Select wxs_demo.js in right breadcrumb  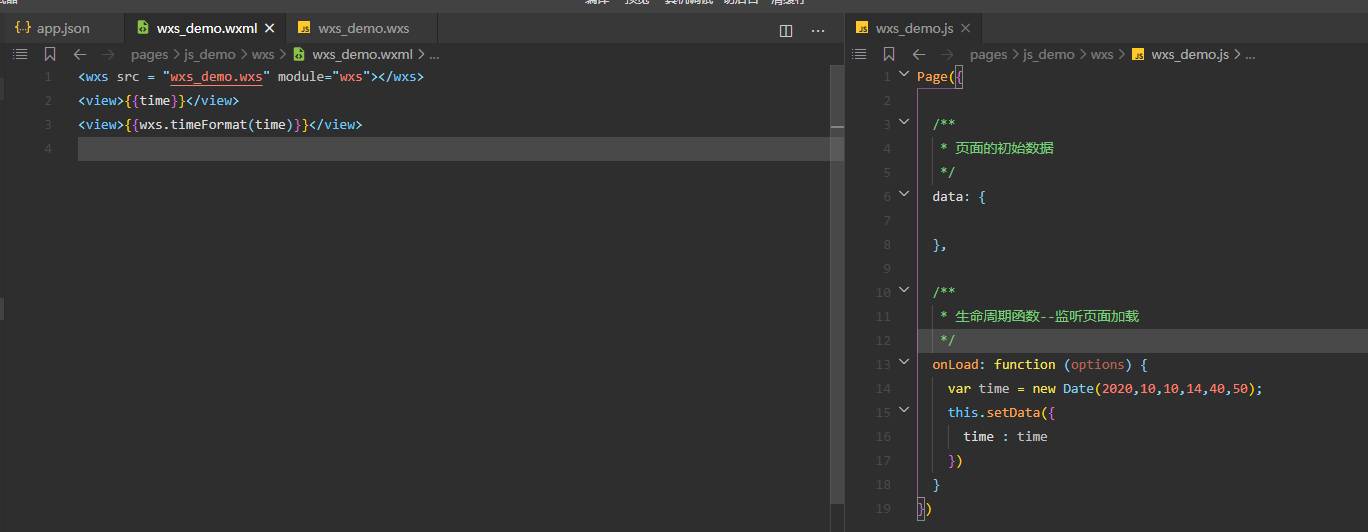[x=1190, y=55]
